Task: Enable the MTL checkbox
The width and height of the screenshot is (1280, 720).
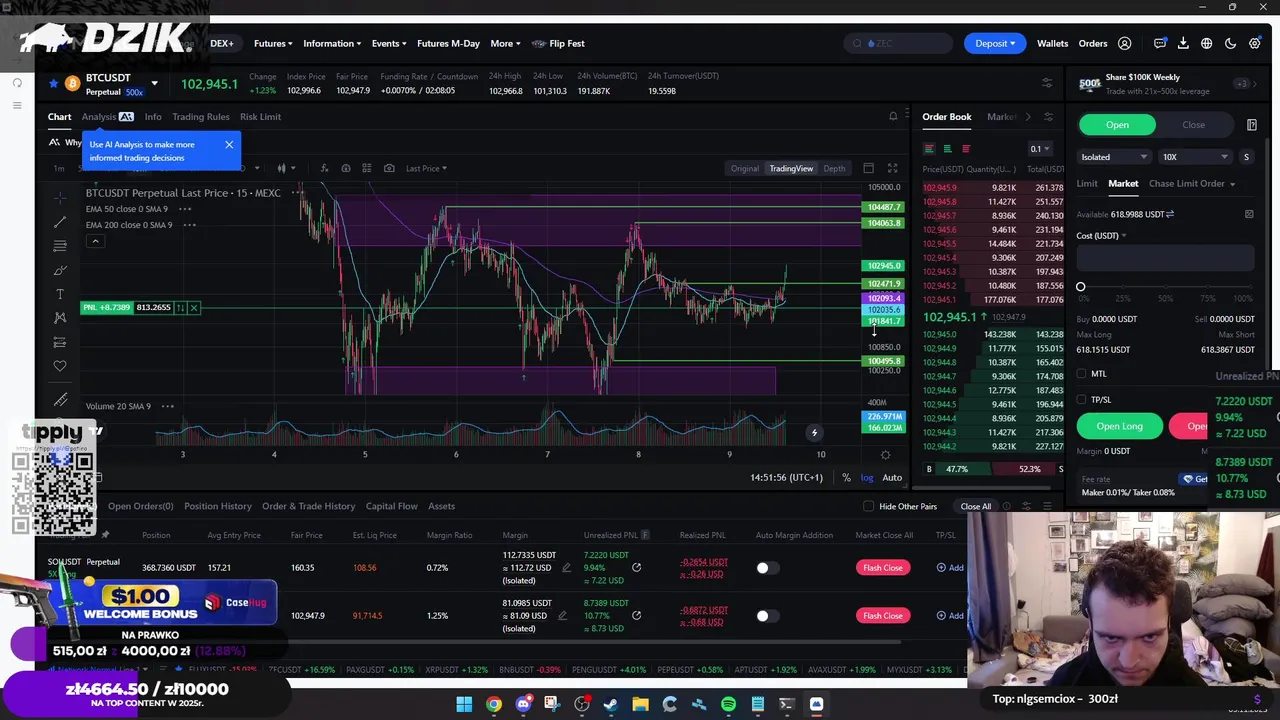Action: (1081, 374)
